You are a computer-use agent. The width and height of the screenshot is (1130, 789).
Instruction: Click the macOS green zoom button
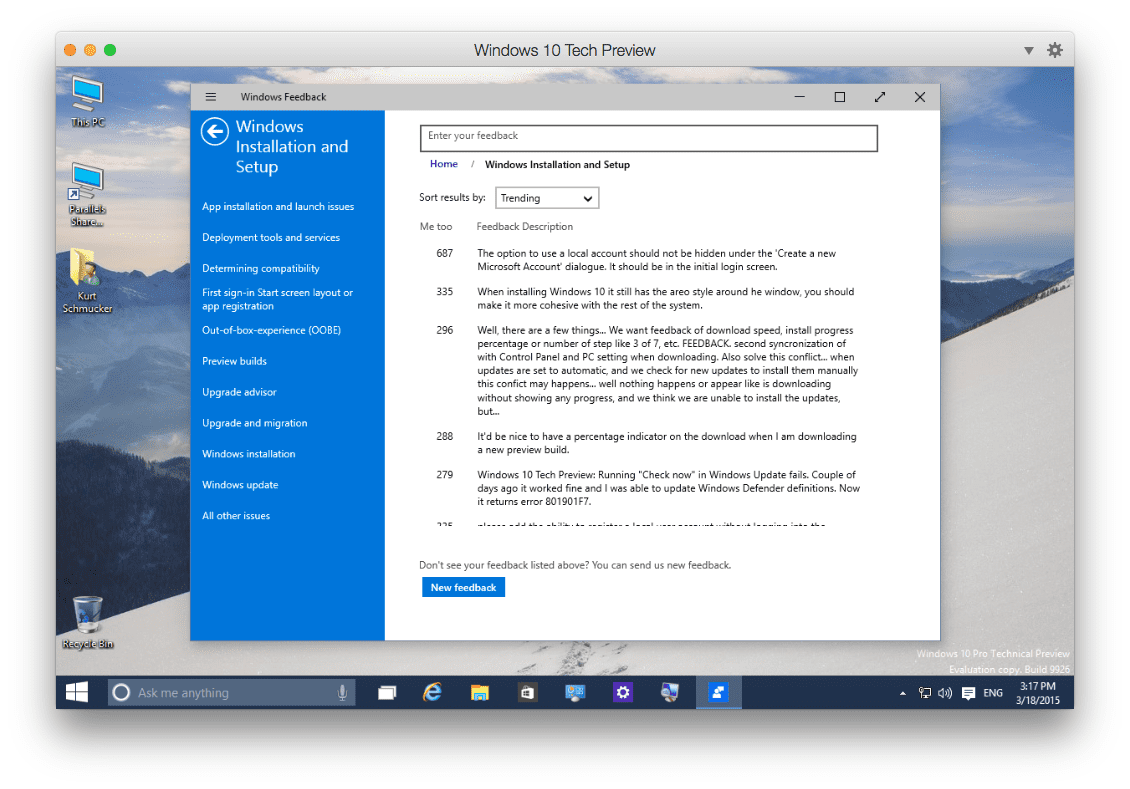coord(110,50)
